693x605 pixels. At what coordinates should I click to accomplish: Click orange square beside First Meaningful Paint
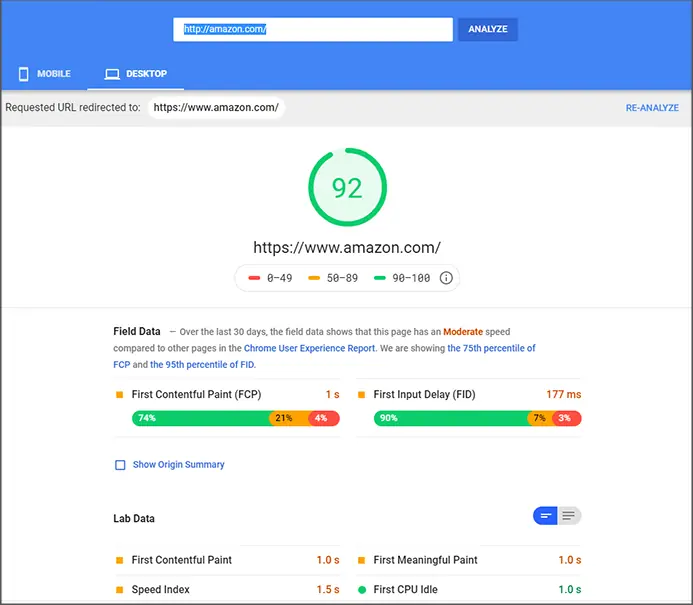tap(361, 560)
